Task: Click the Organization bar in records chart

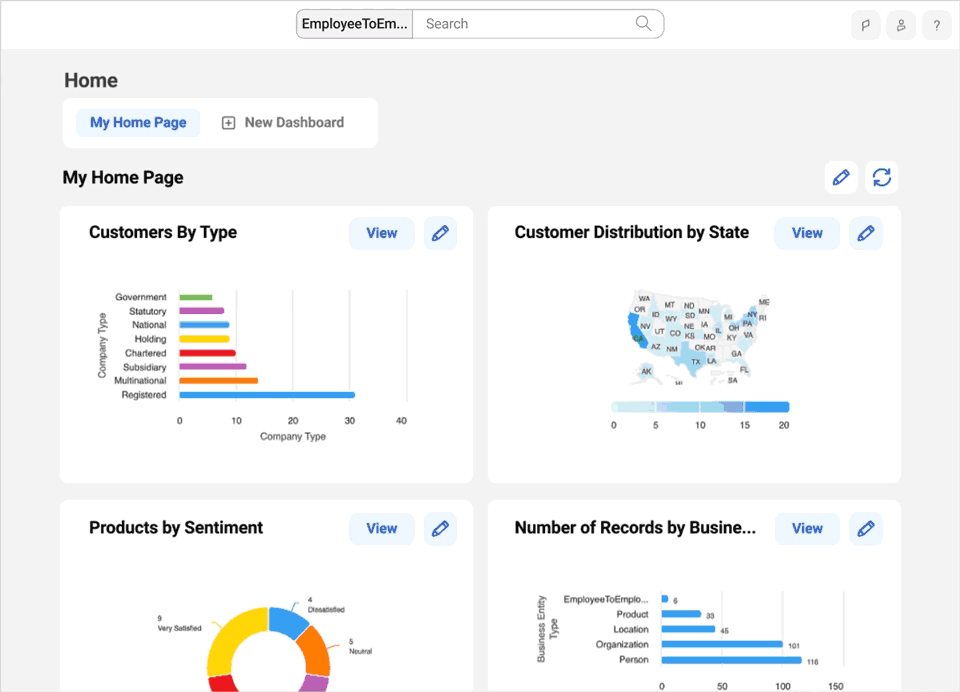Action: [x=722, y=644]
